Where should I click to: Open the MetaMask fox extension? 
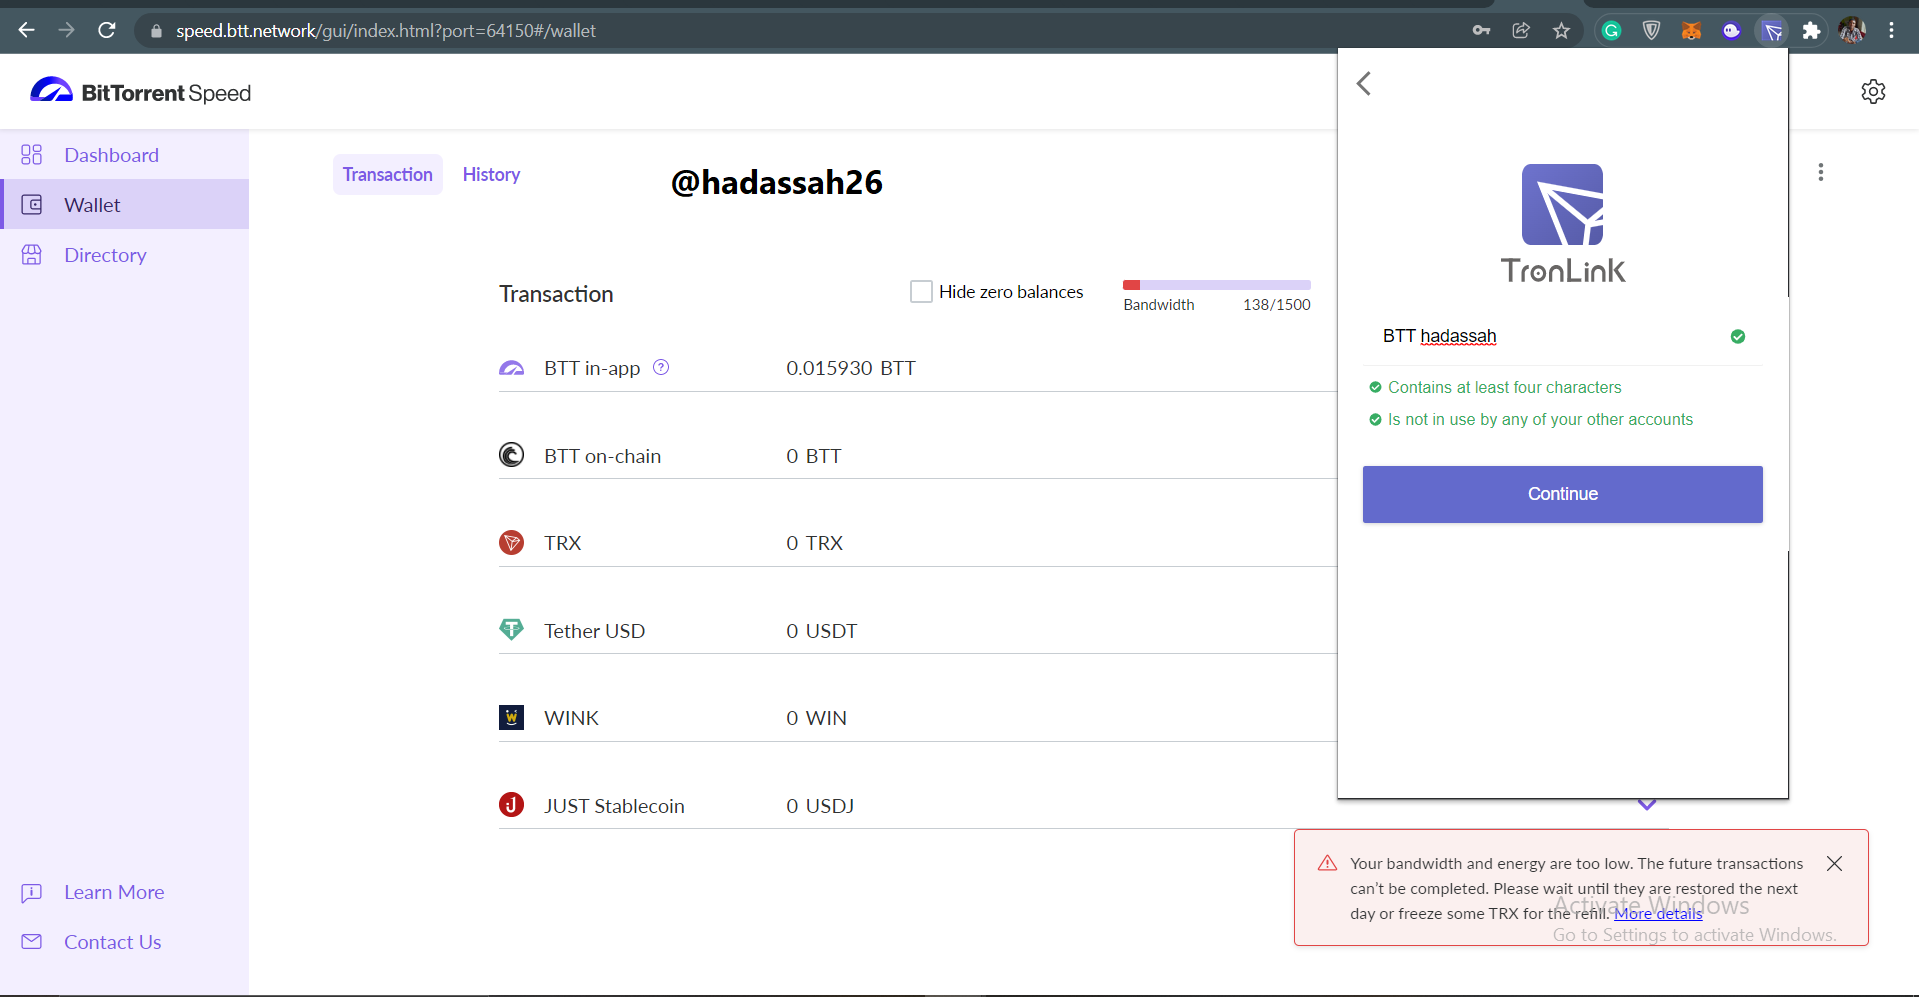(1691, 31)
